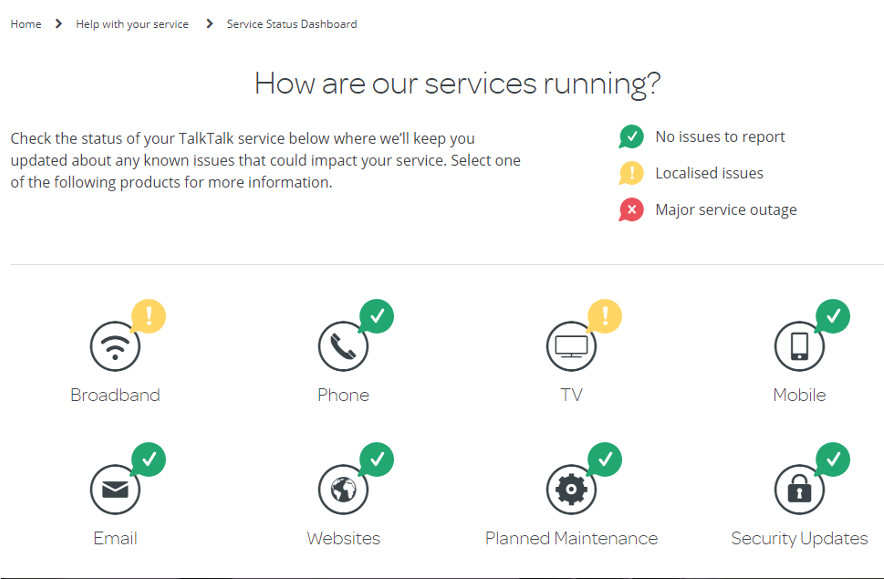Click the Security Updates text label

click(x=799, y=539)
